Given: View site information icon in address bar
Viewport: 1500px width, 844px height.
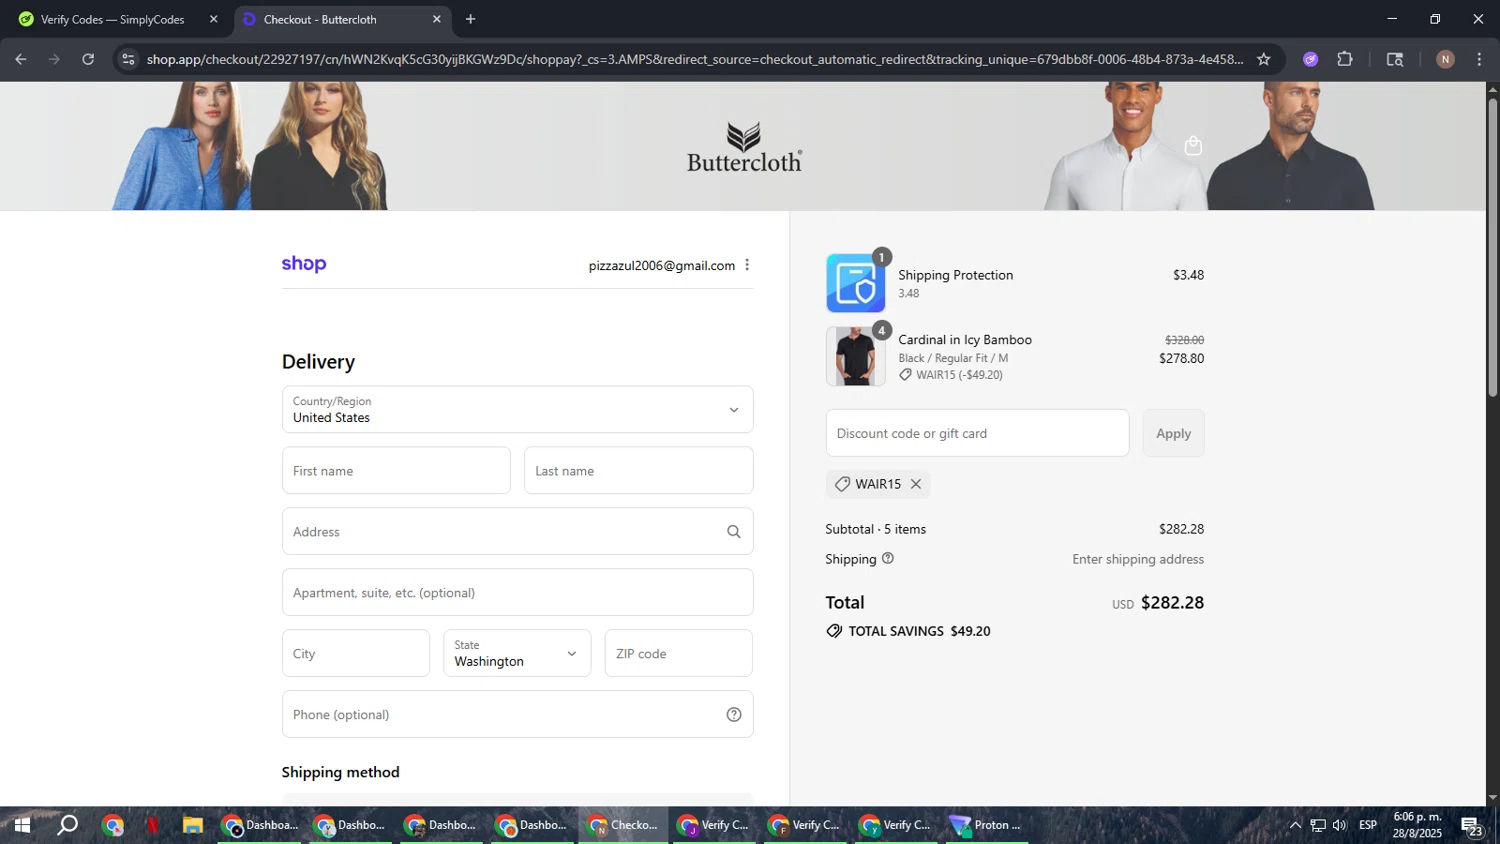Looking at the screenshot, I should pos(127,59).
